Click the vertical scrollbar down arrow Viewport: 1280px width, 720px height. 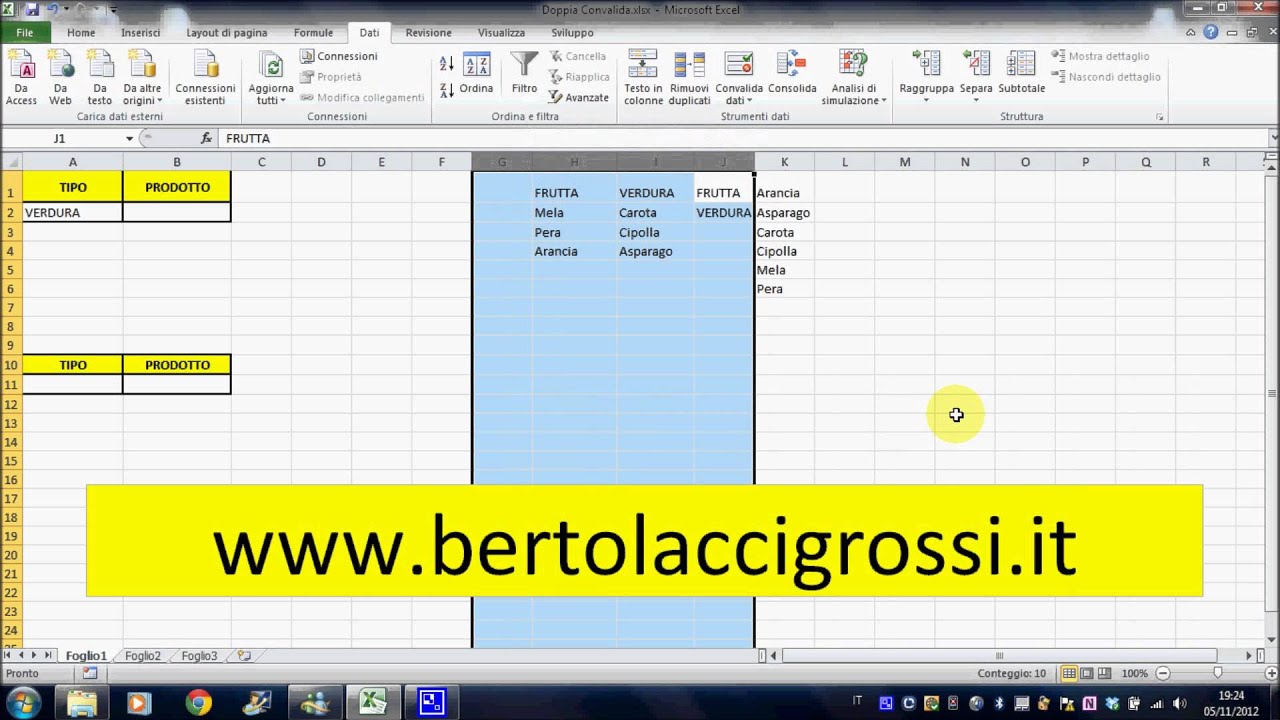pyautogui.click(x=1272, y=641)
